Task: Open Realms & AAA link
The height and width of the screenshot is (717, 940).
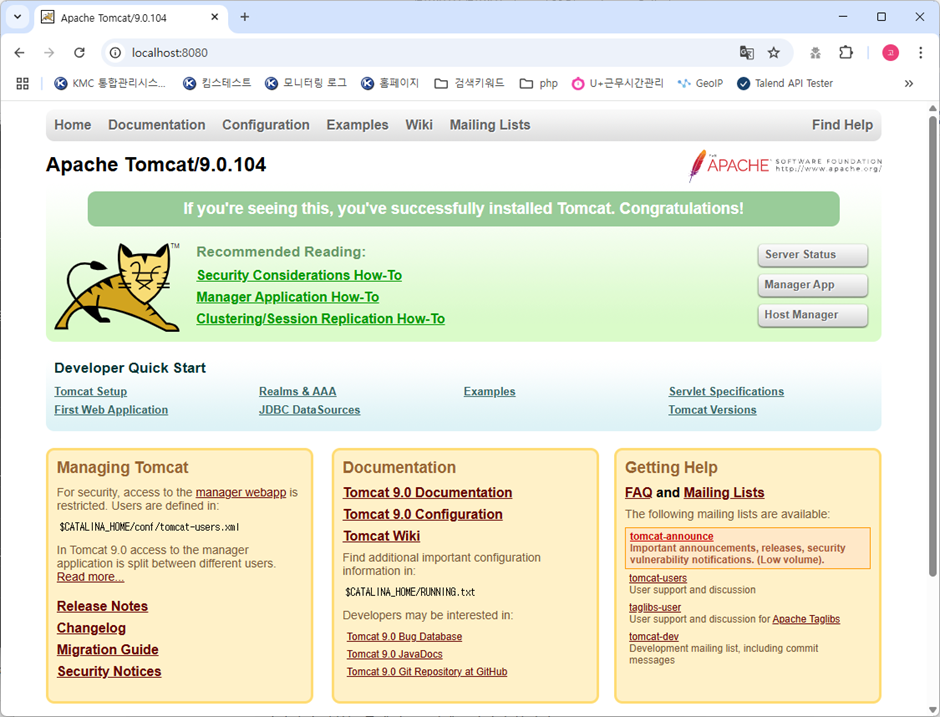Action: coord(297,391)
